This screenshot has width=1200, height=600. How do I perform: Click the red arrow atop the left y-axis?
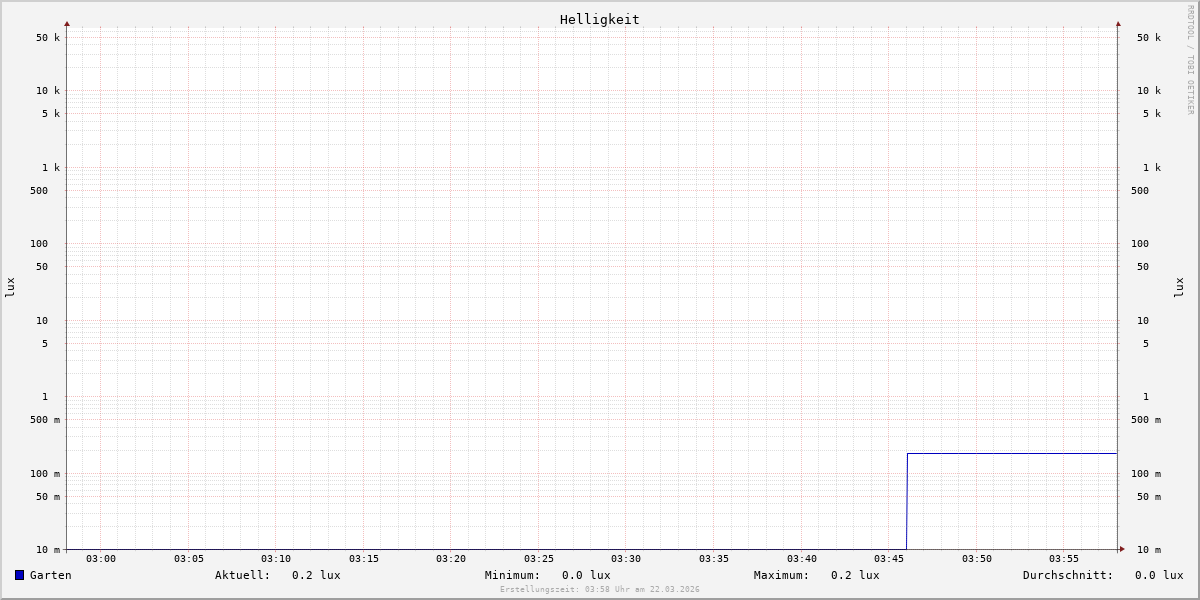click(x=67, y=23)
